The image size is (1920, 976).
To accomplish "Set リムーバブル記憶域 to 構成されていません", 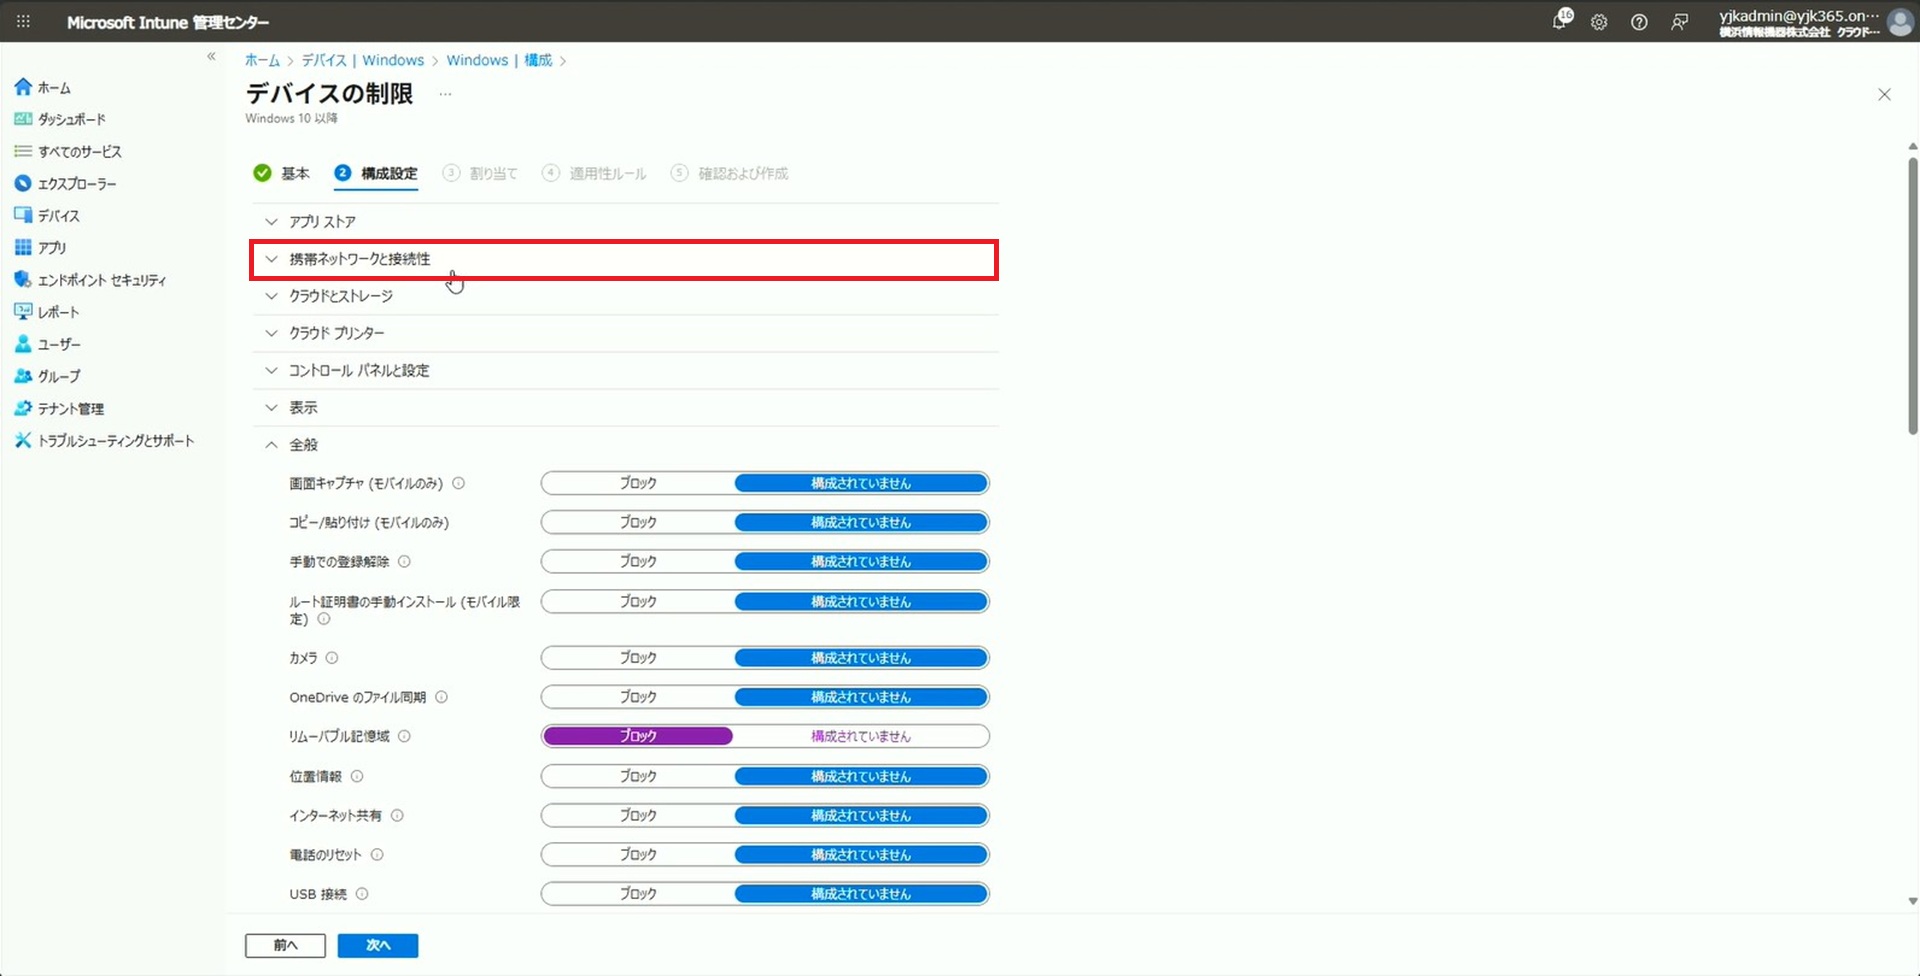I will pos(860,737).
